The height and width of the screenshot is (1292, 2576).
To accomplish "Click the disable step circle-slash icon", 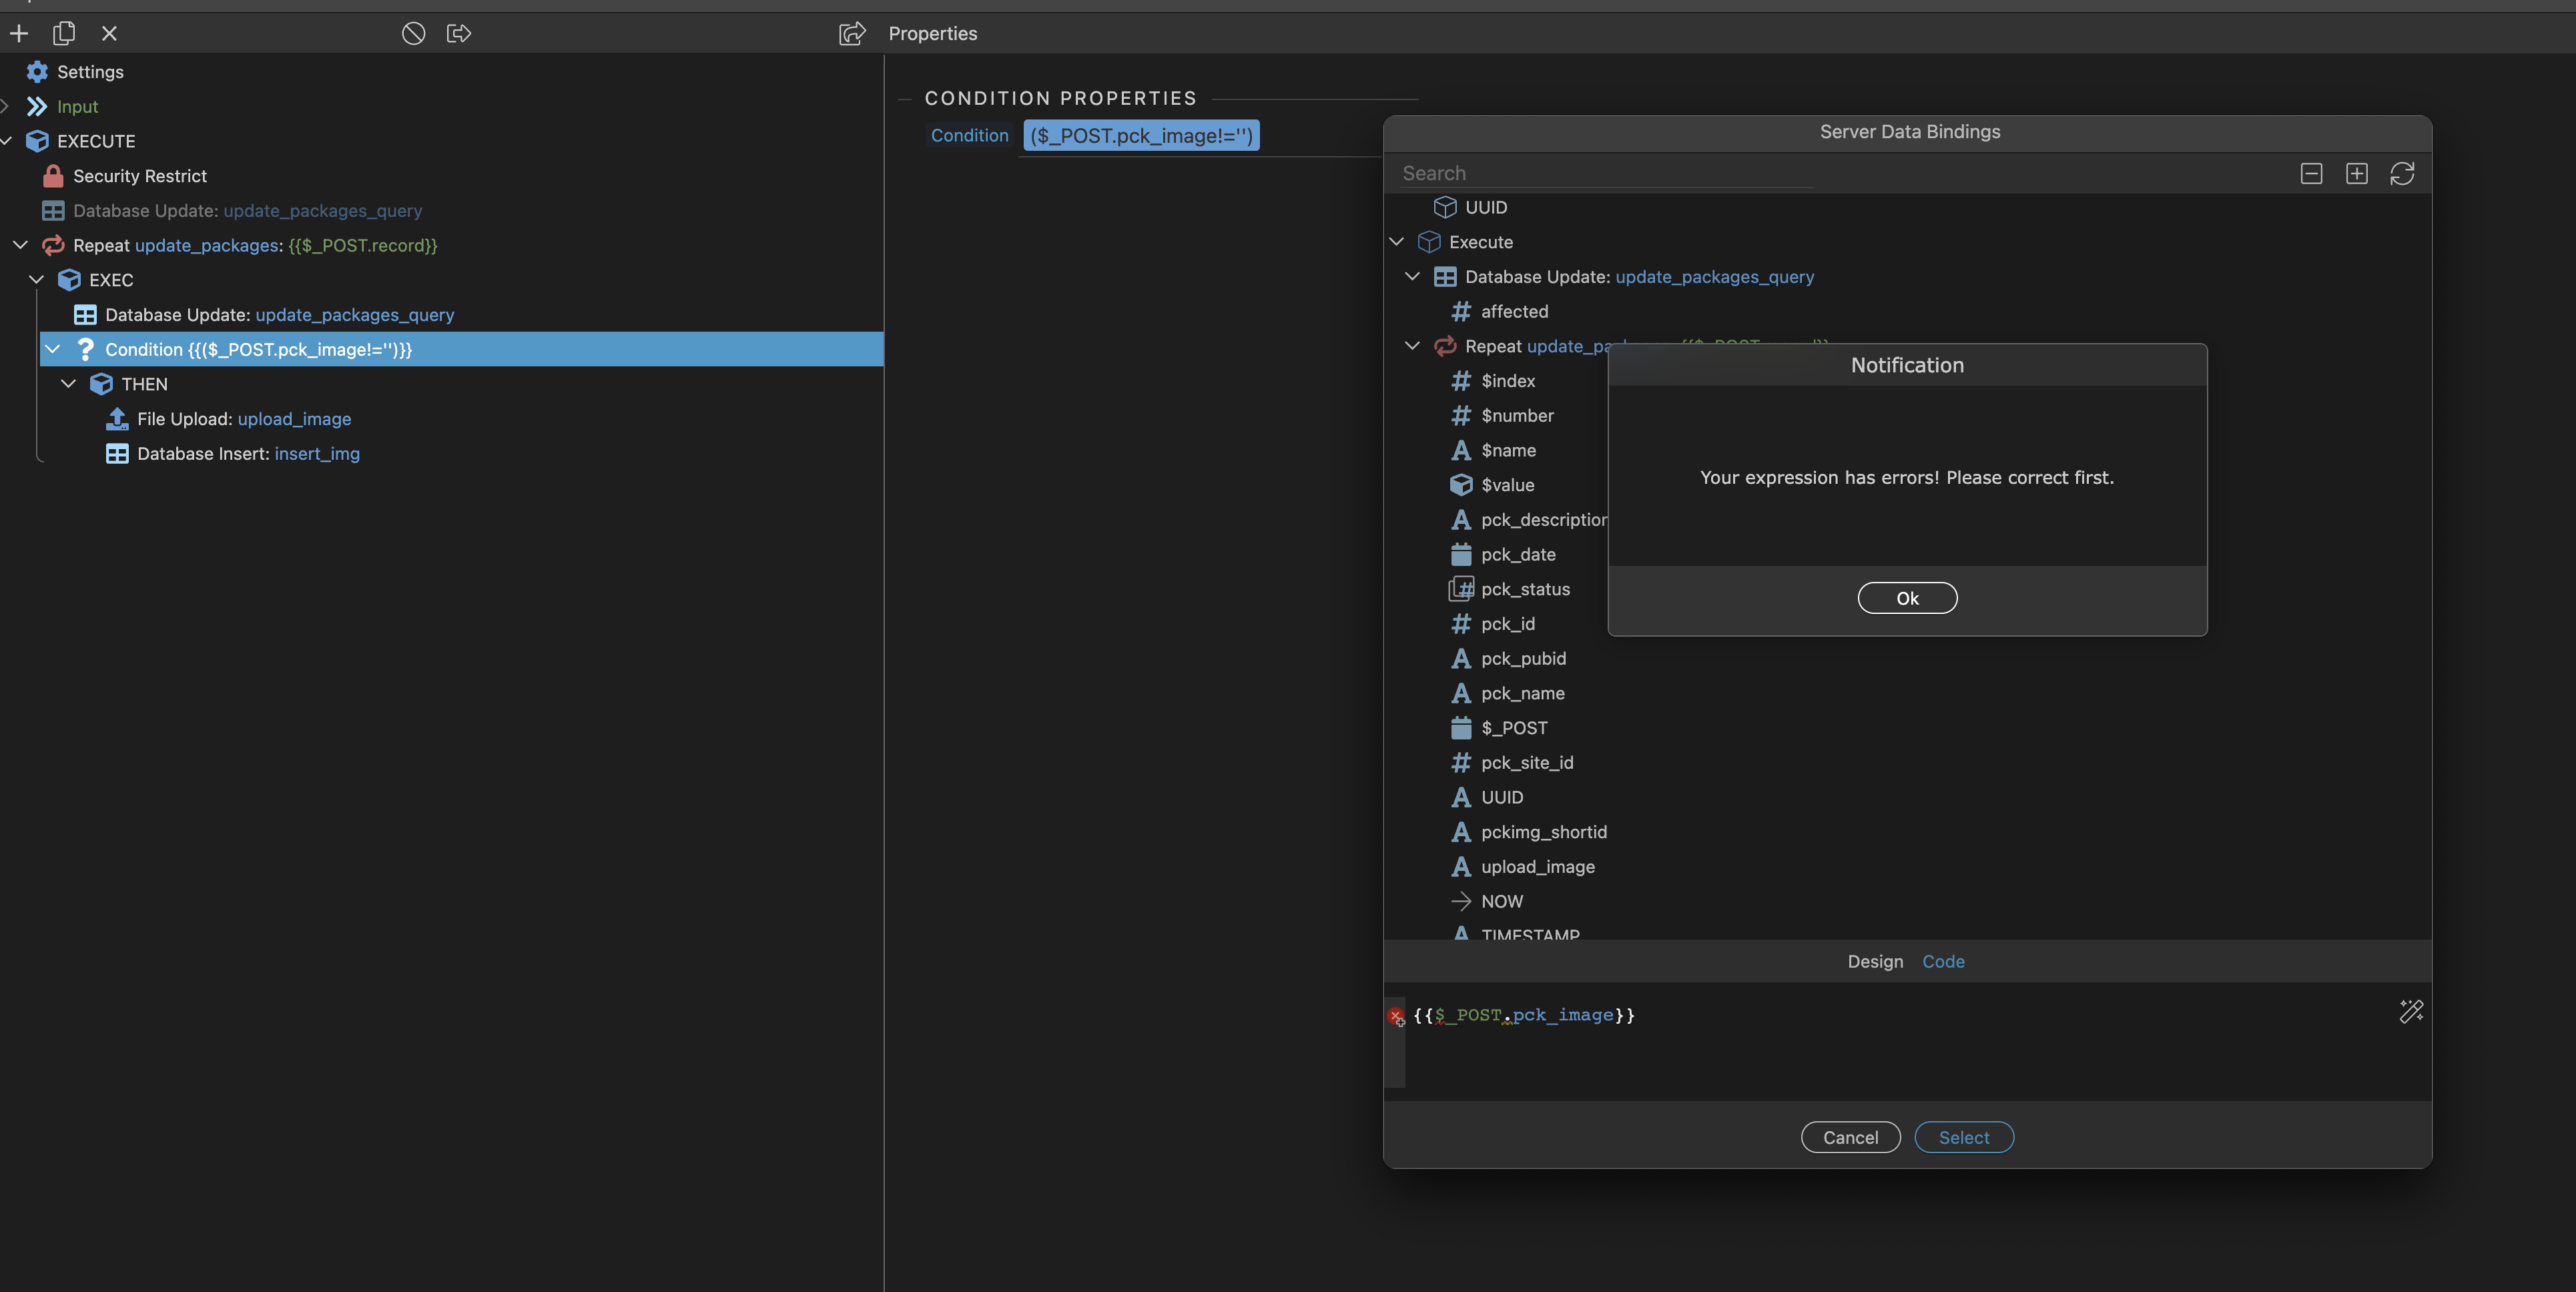I will click(x=413, y=34).
